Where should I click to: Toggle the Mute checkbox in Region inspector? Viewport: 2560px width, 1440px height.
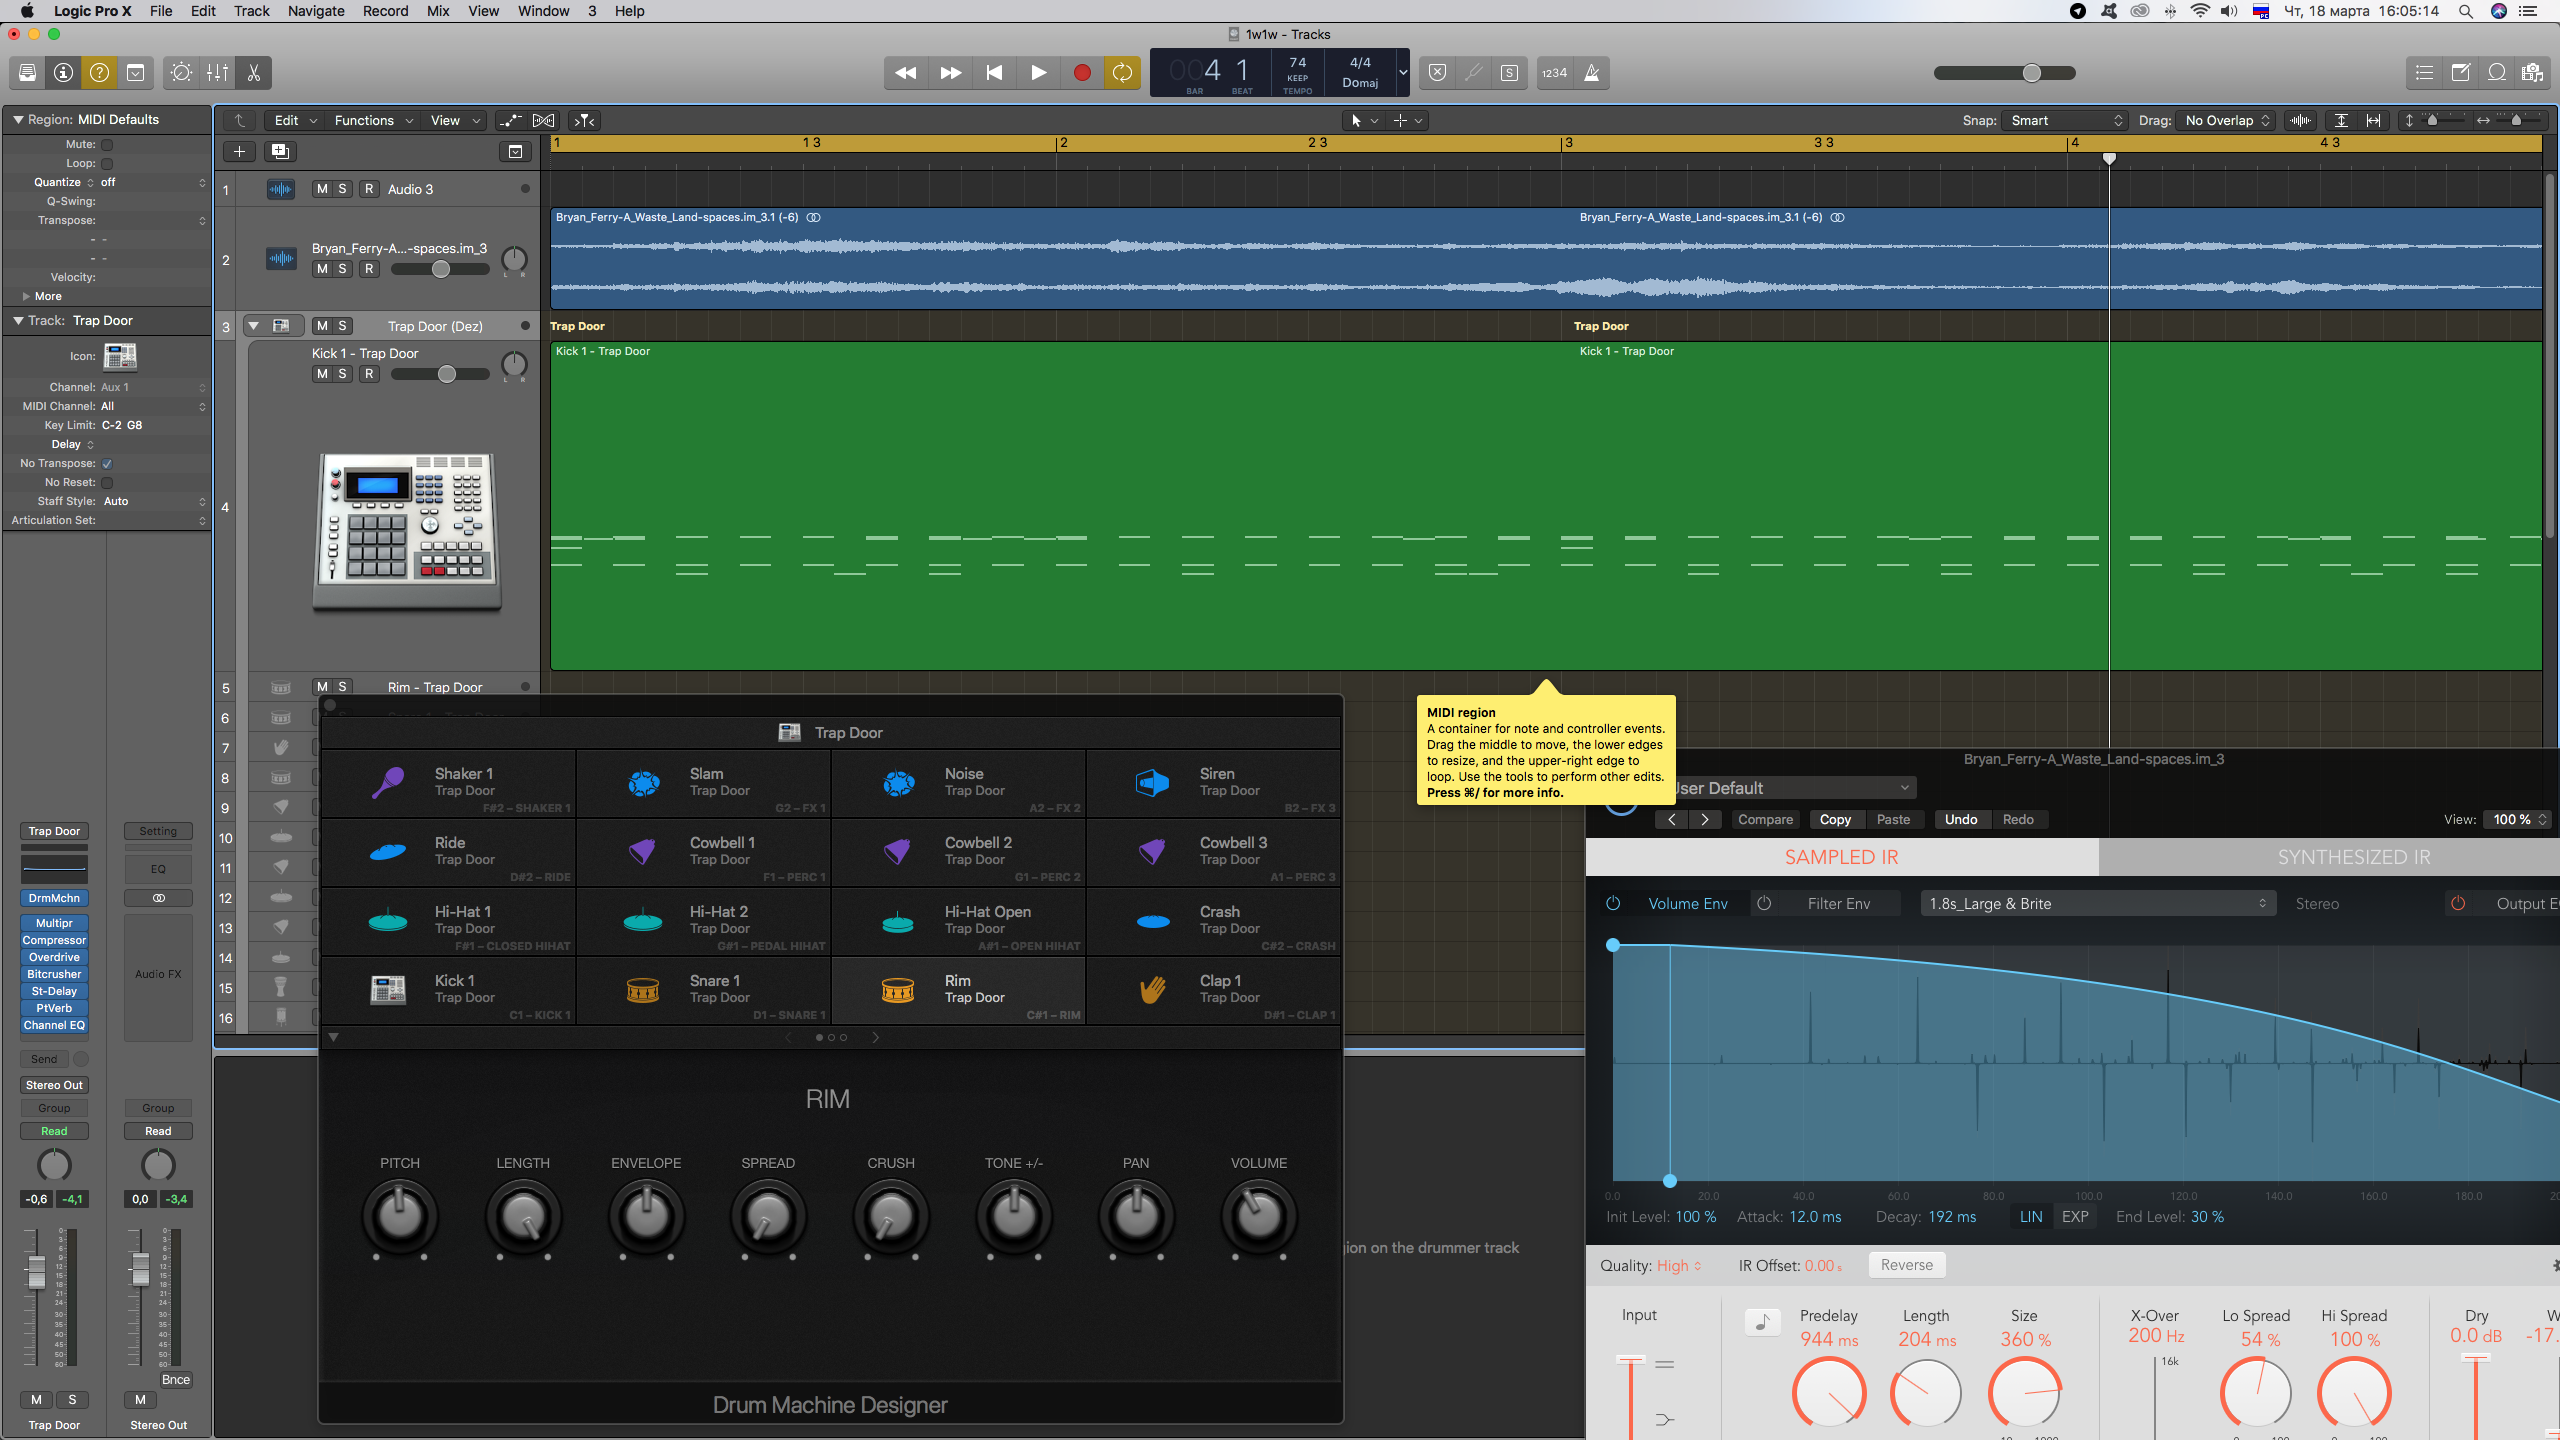coord(107,145)
